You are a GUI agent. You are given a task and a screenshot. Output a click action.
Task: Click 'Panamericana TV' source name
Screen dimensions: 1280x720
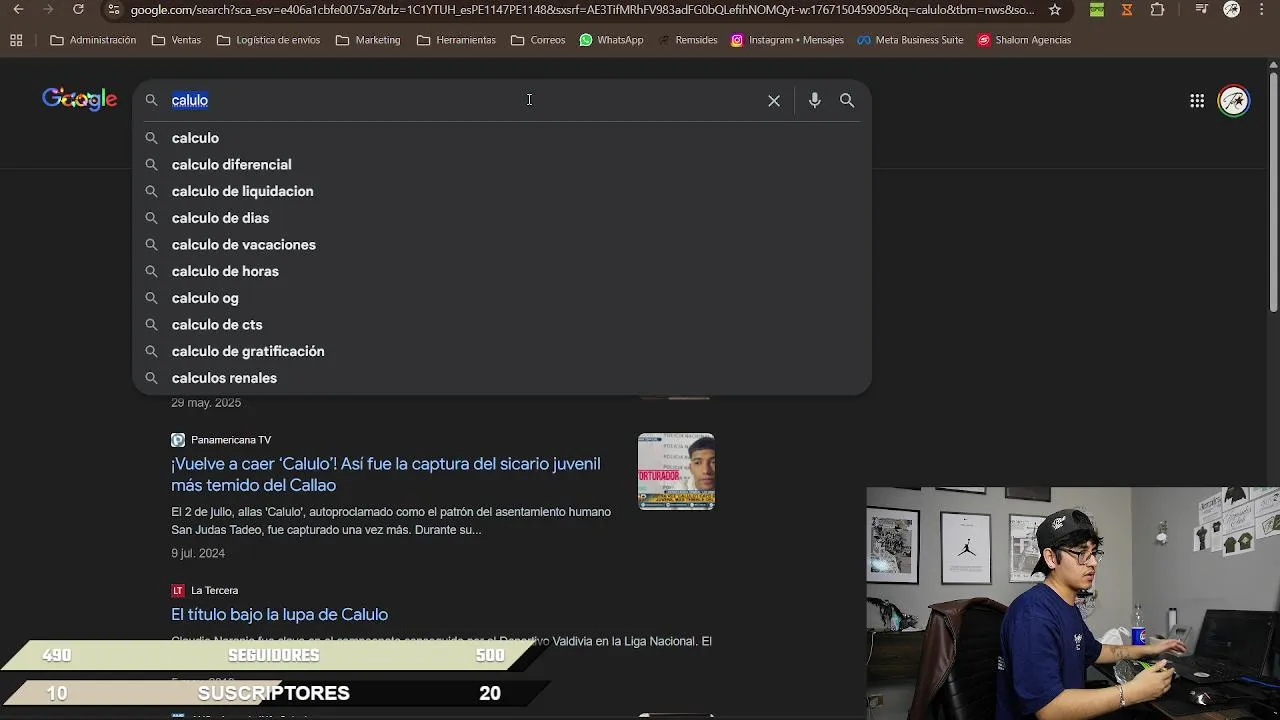point(231,440)
